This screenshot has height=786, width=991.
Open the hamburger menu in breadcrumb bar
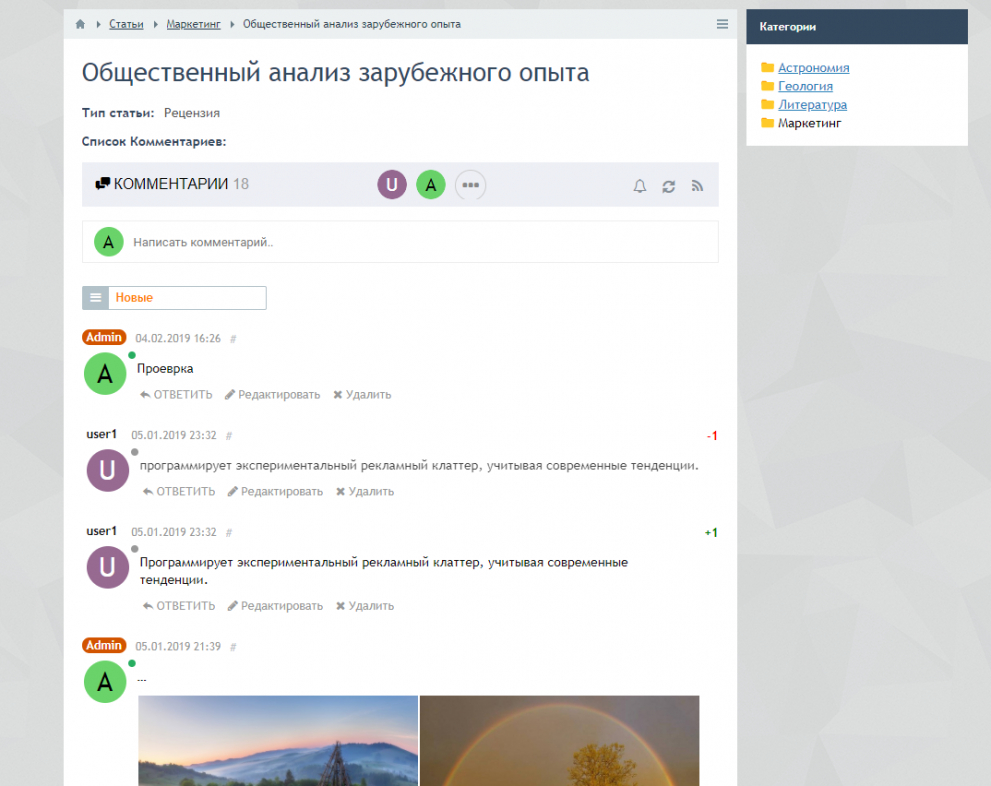(722, 24)
